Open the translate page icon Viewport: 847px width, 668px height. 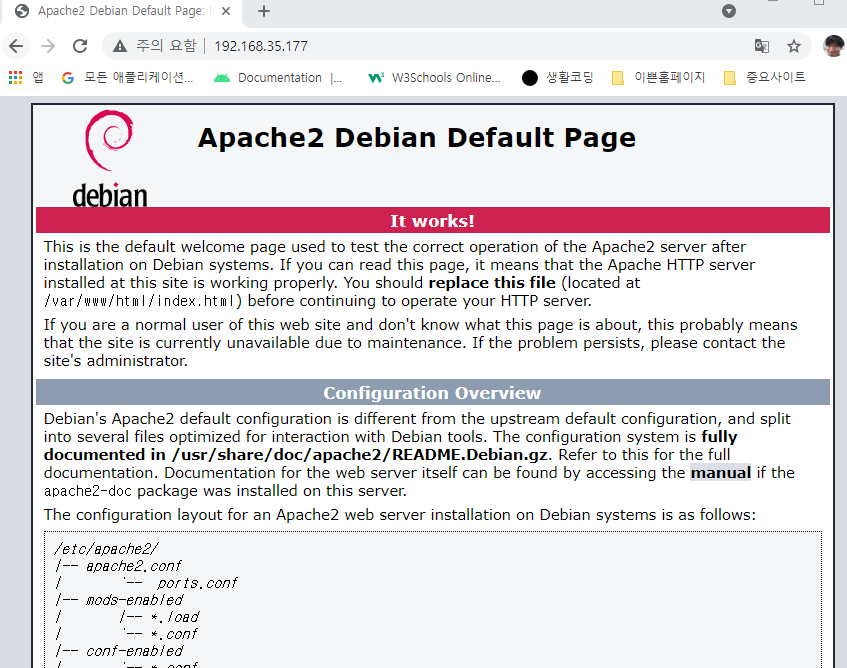pos(762,46)
